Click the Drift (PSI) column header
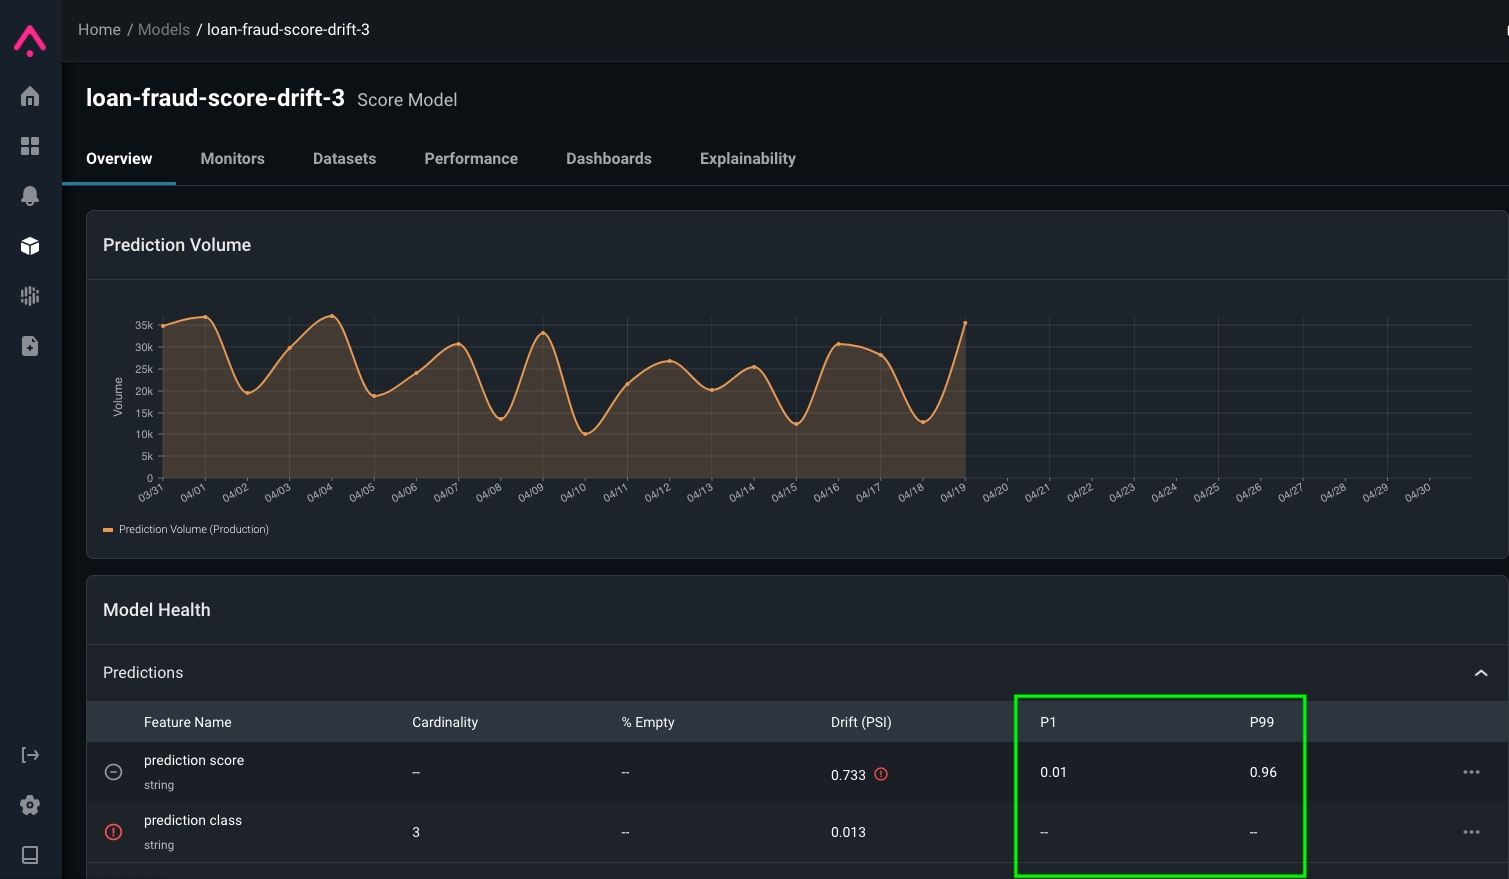This screenshot has height=879, width=1509. [861, 722]
